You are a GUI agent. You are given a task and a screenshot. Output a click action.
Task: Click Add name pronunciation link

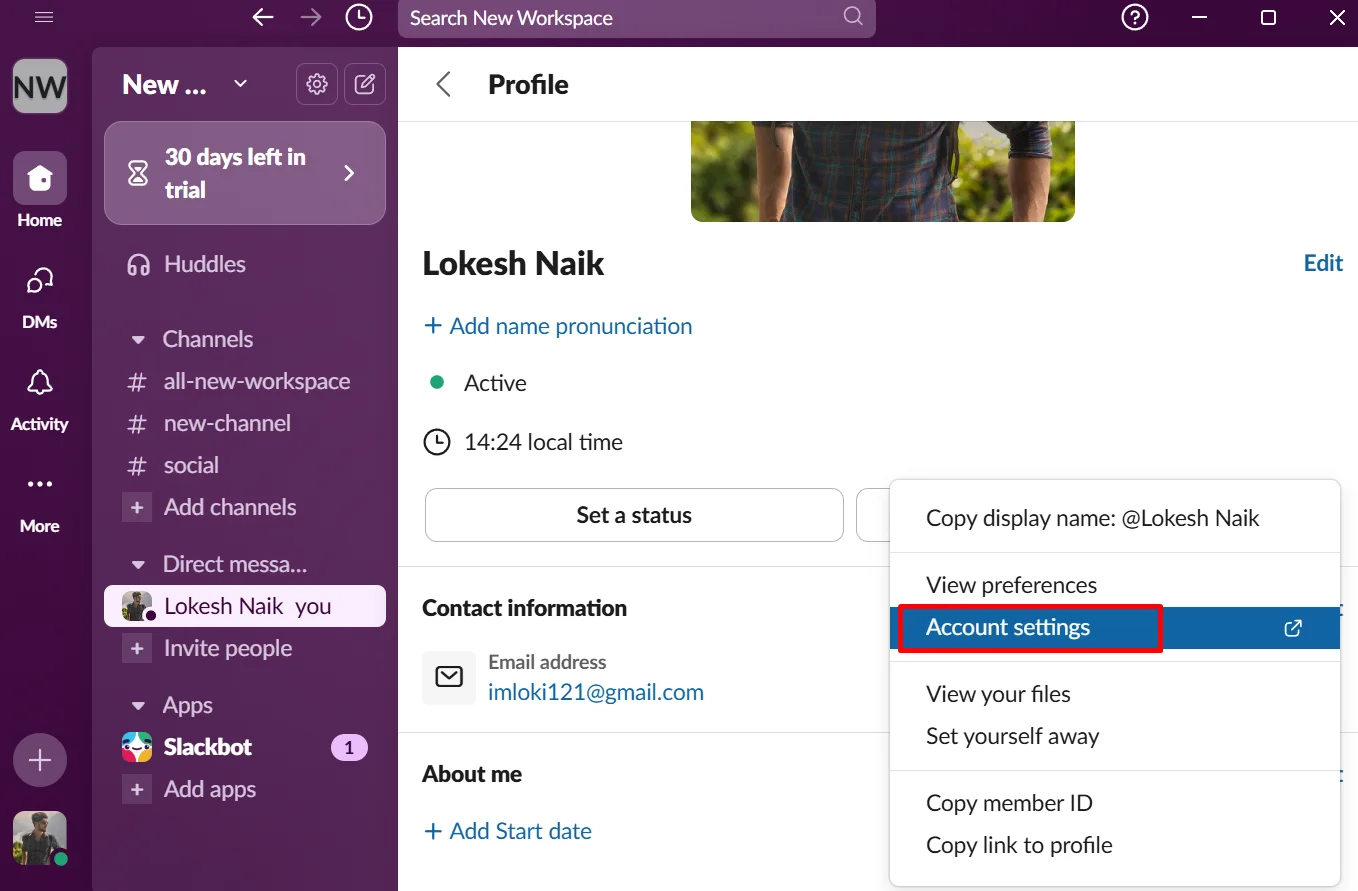[x=558, y=326]
